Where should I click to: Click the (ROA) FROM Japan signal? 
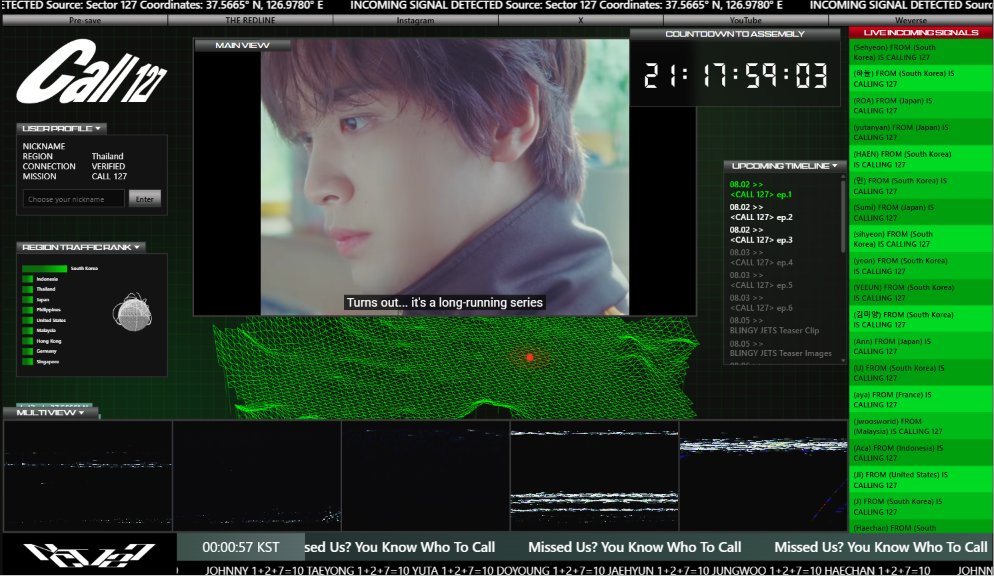[920, 105]
